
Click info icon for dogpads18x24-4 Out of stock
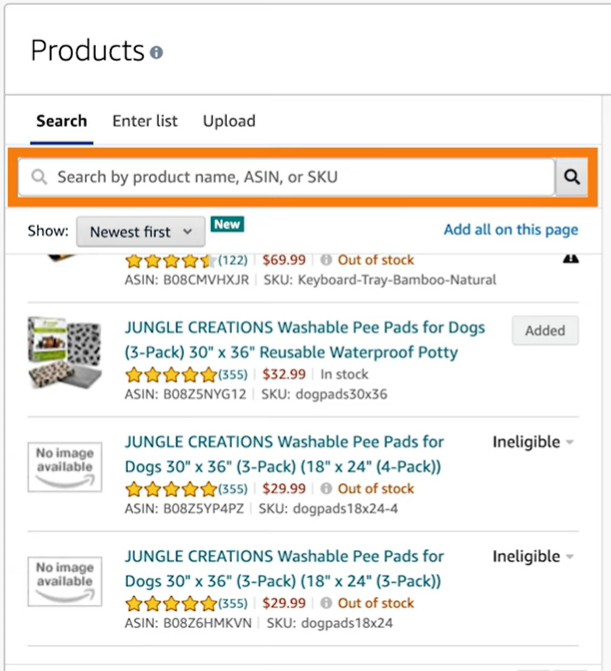326,488
